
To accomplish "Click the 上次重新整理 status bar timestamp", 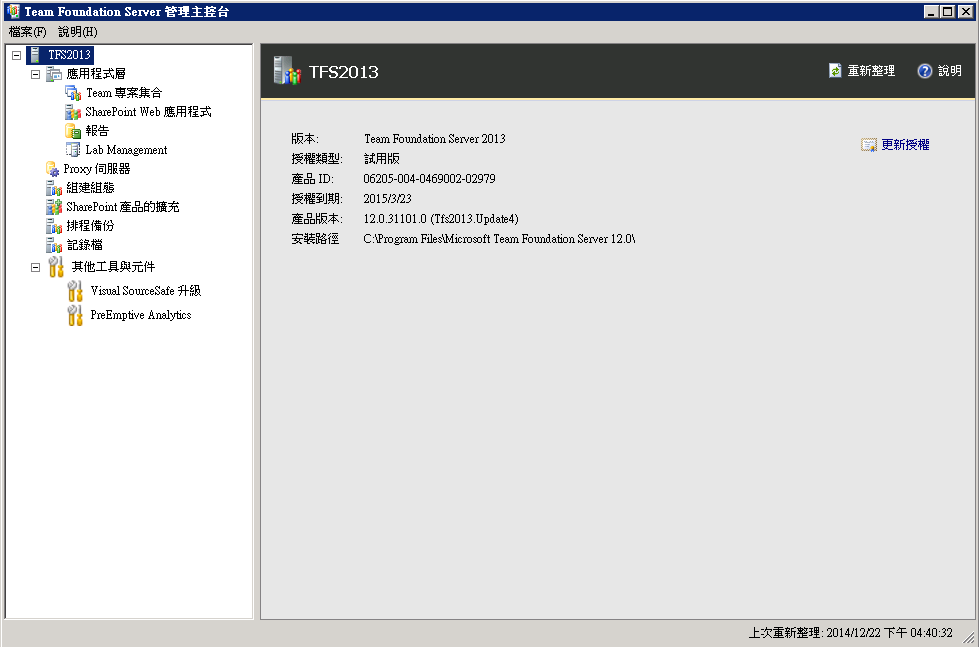I will [x=851, y=633].
